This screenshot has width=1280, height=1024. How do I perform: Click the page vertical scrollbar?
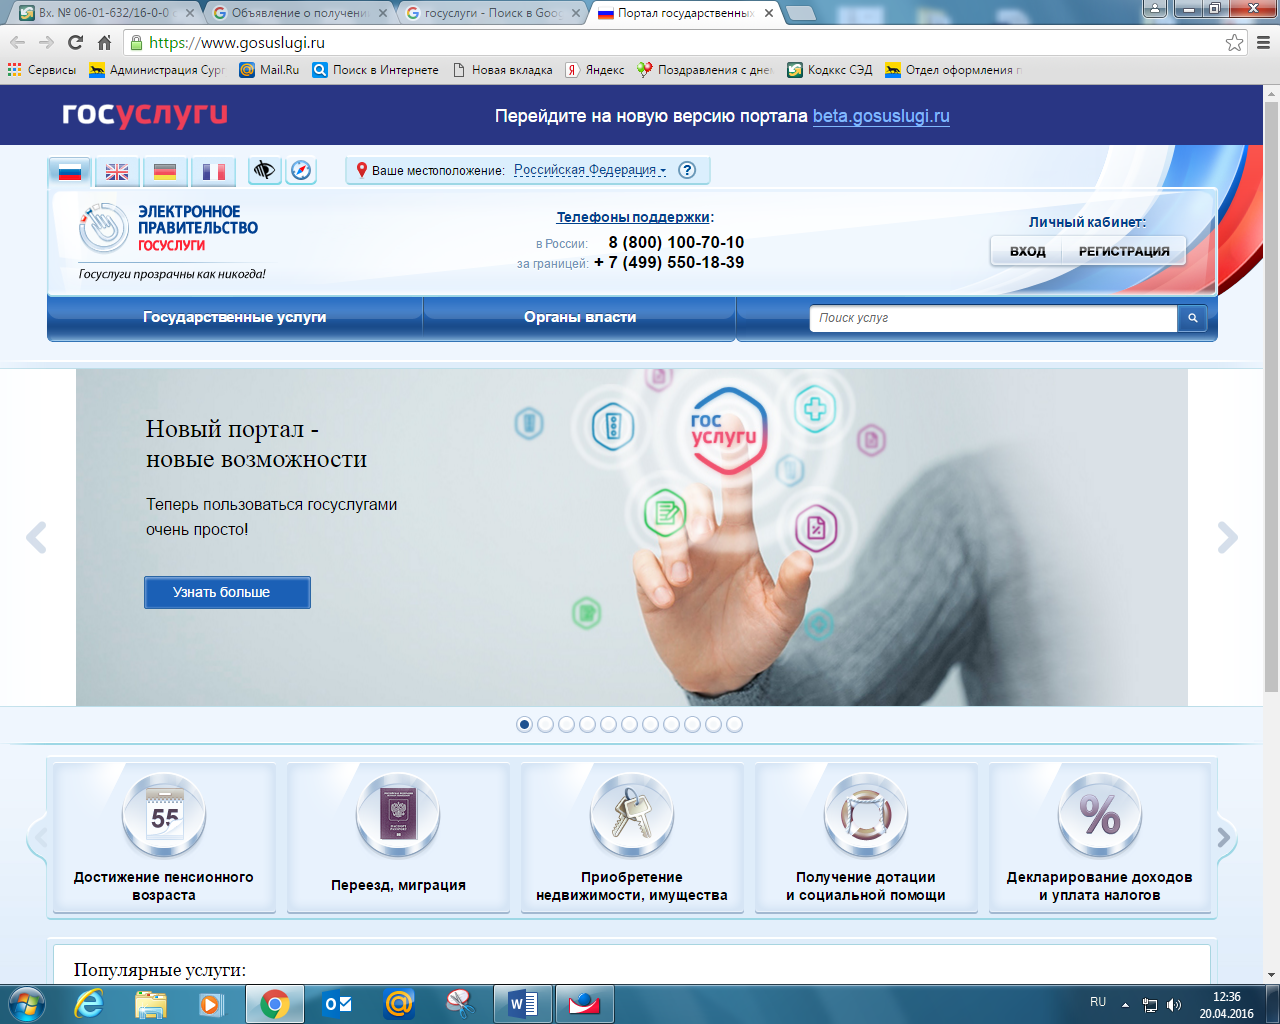1271,396
